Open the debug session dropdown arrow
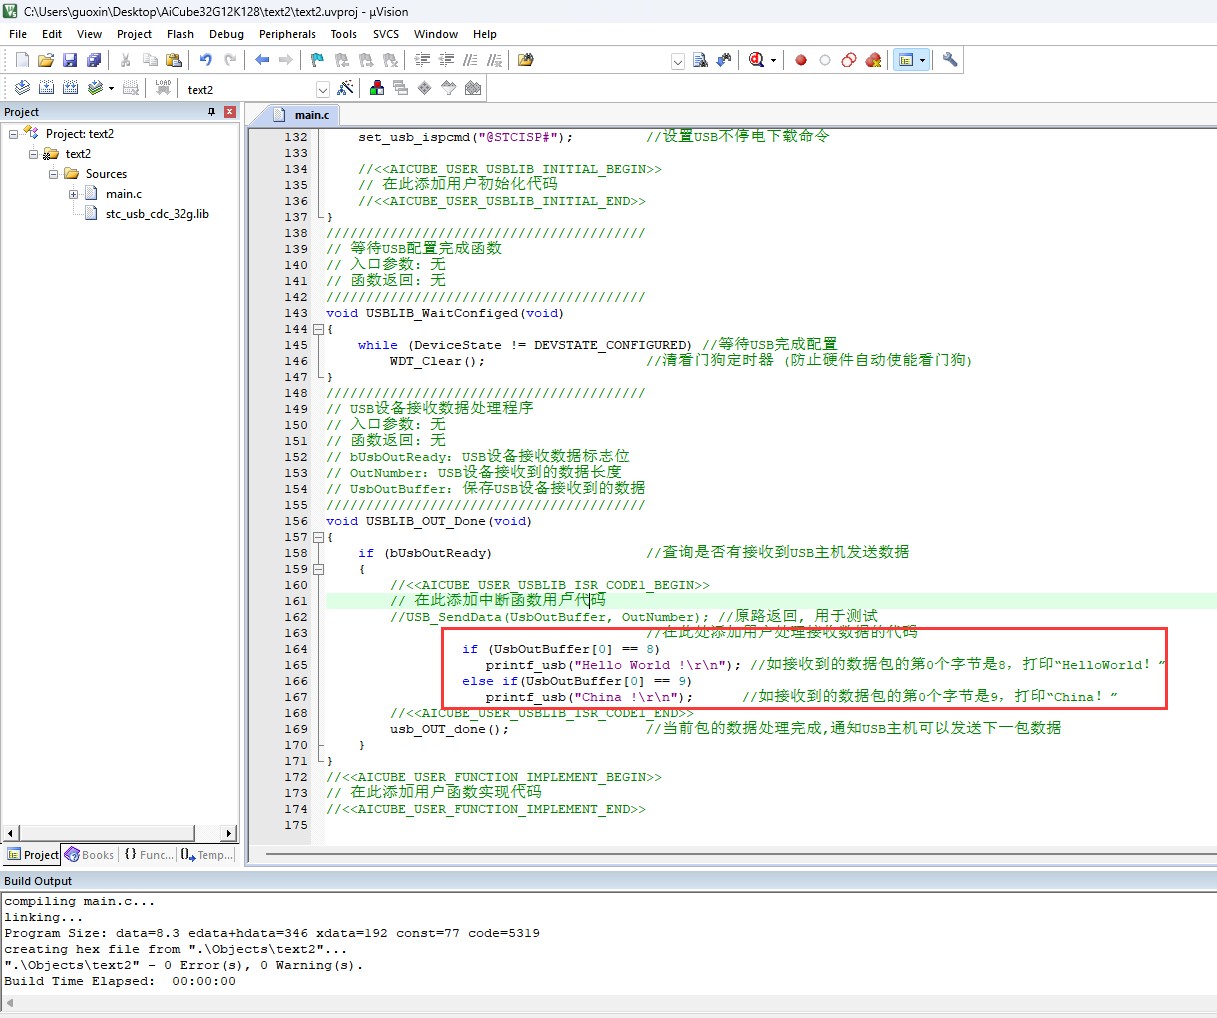Screen dimensions: 1217x1018 coord(773,60)
